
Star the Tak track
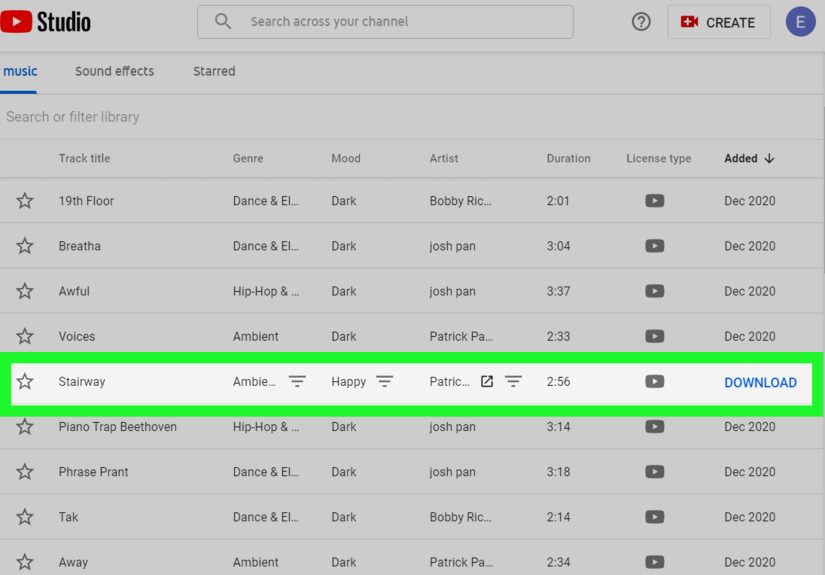coord(25,517)
